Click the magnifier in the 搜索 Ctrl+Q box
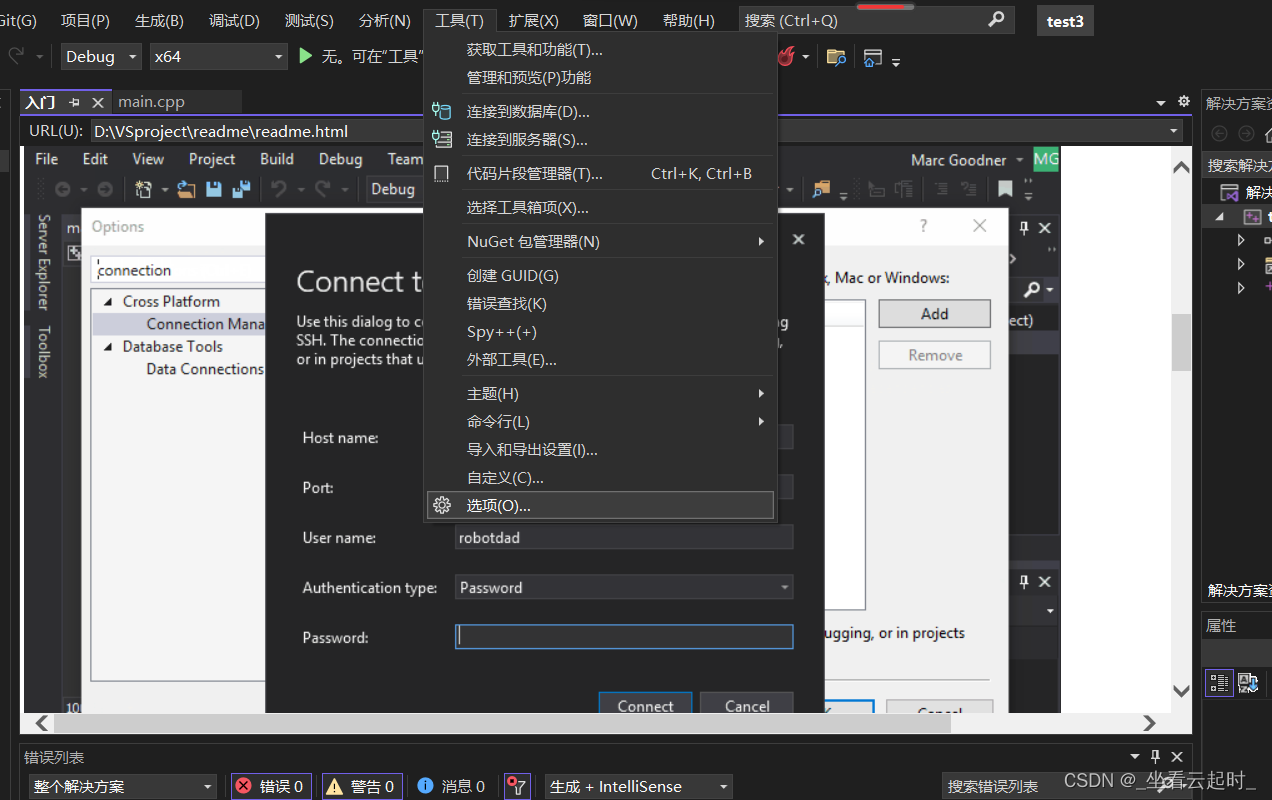This screenshot has height=800, width=1272. 997,19
